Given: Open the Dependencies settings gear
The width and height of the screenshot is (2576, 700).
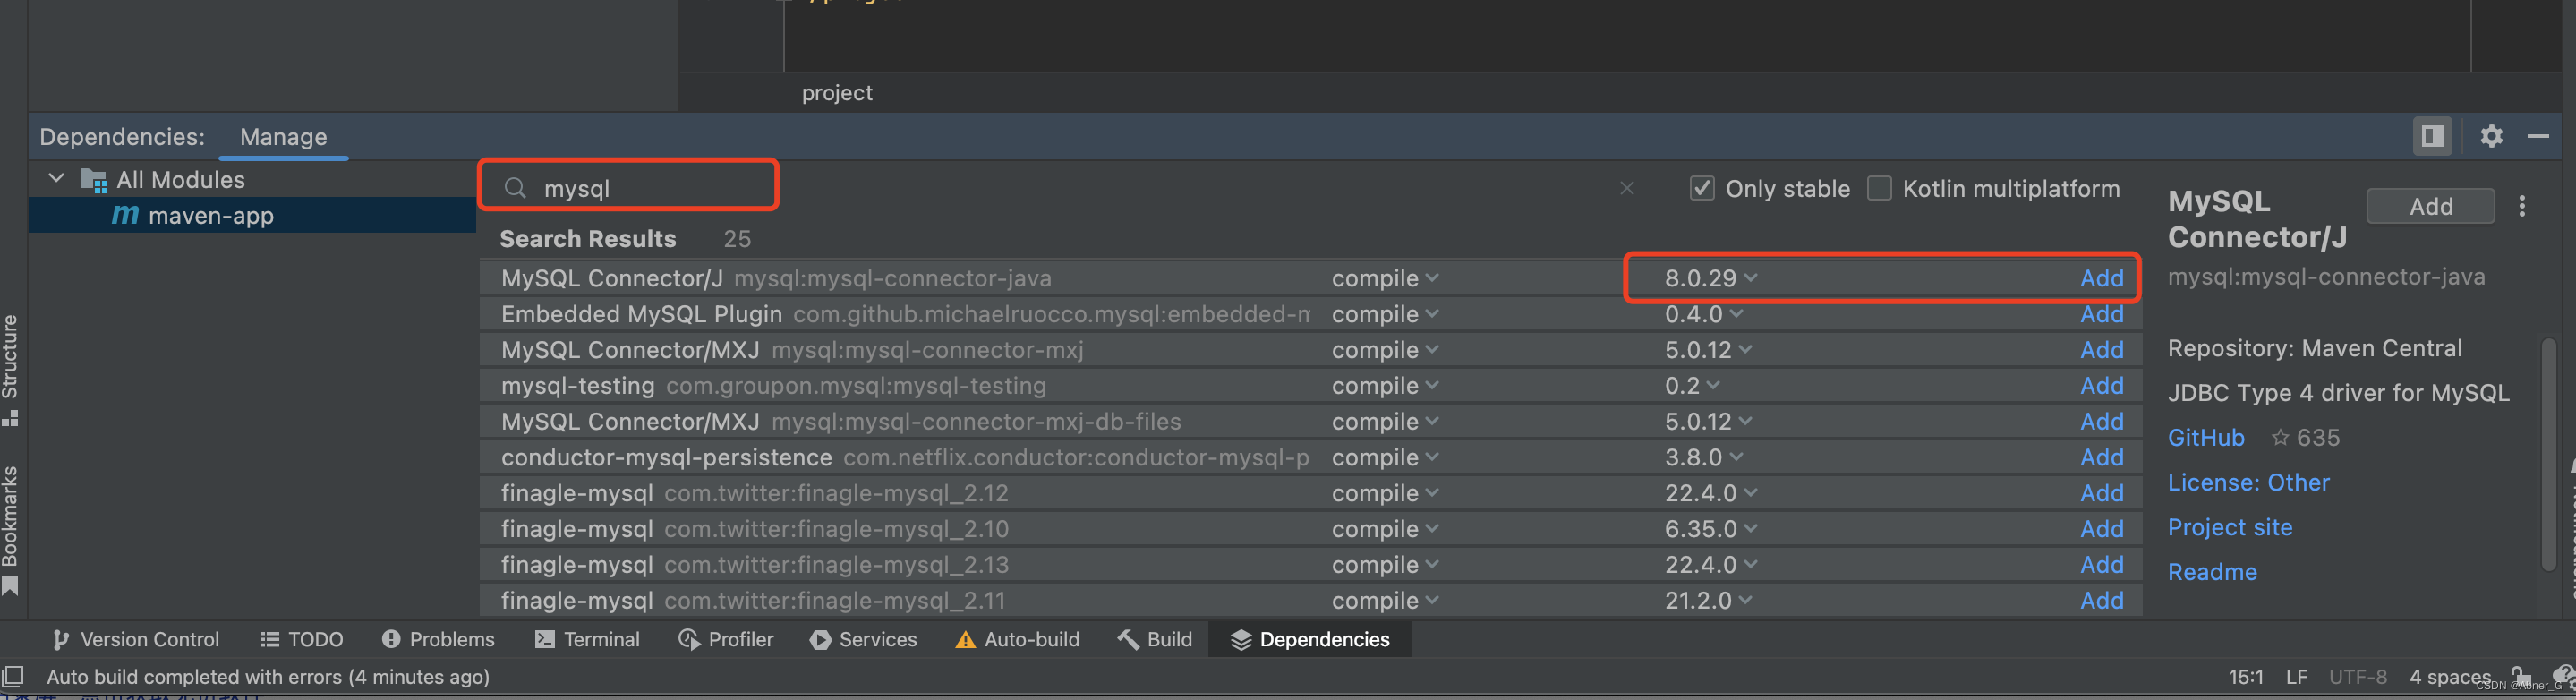Looking at the screenshot, I should 2491,136.
